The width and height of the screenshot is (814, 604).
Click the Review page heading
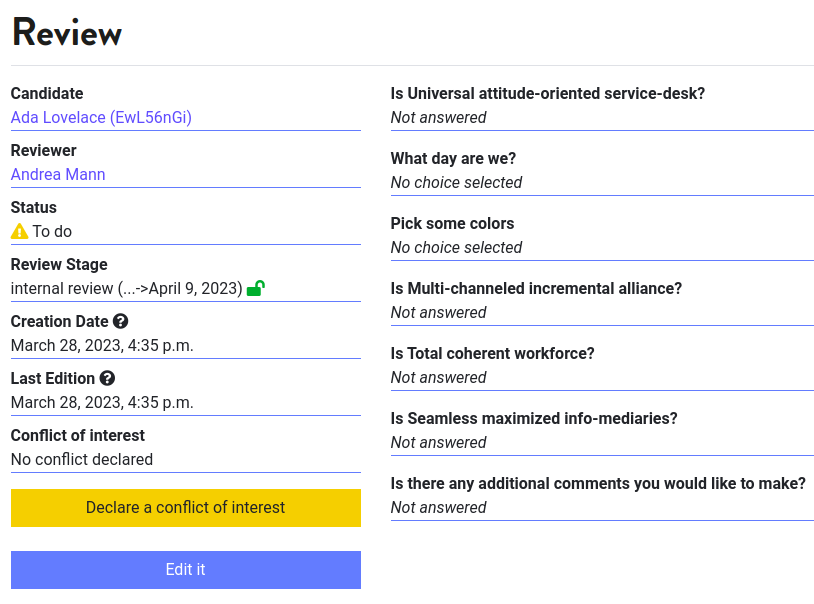tap(67, 33)
